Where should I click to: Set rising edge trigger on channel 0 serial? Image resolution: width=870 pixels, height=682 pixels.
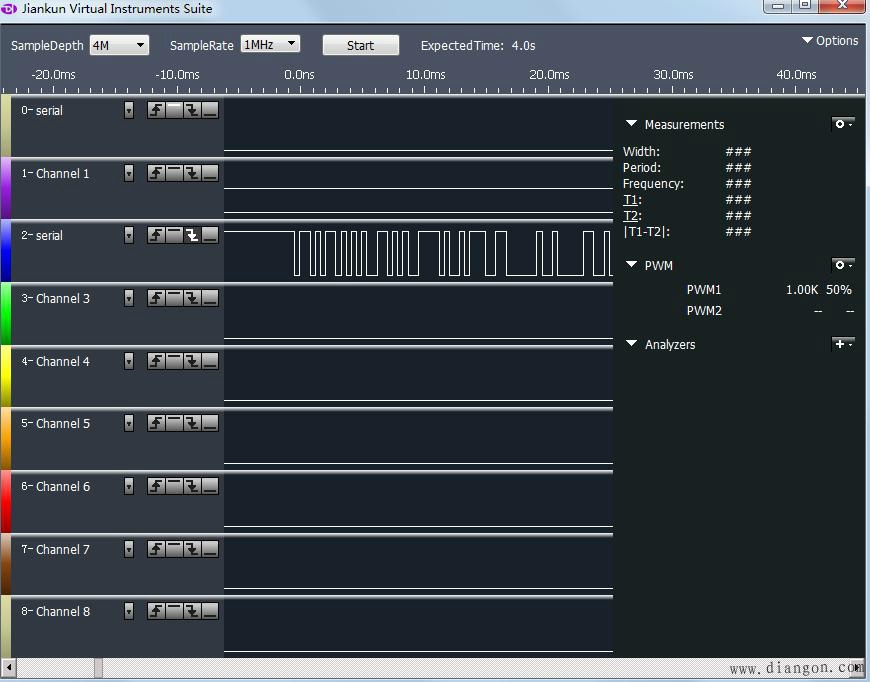[x=156, y=110]
